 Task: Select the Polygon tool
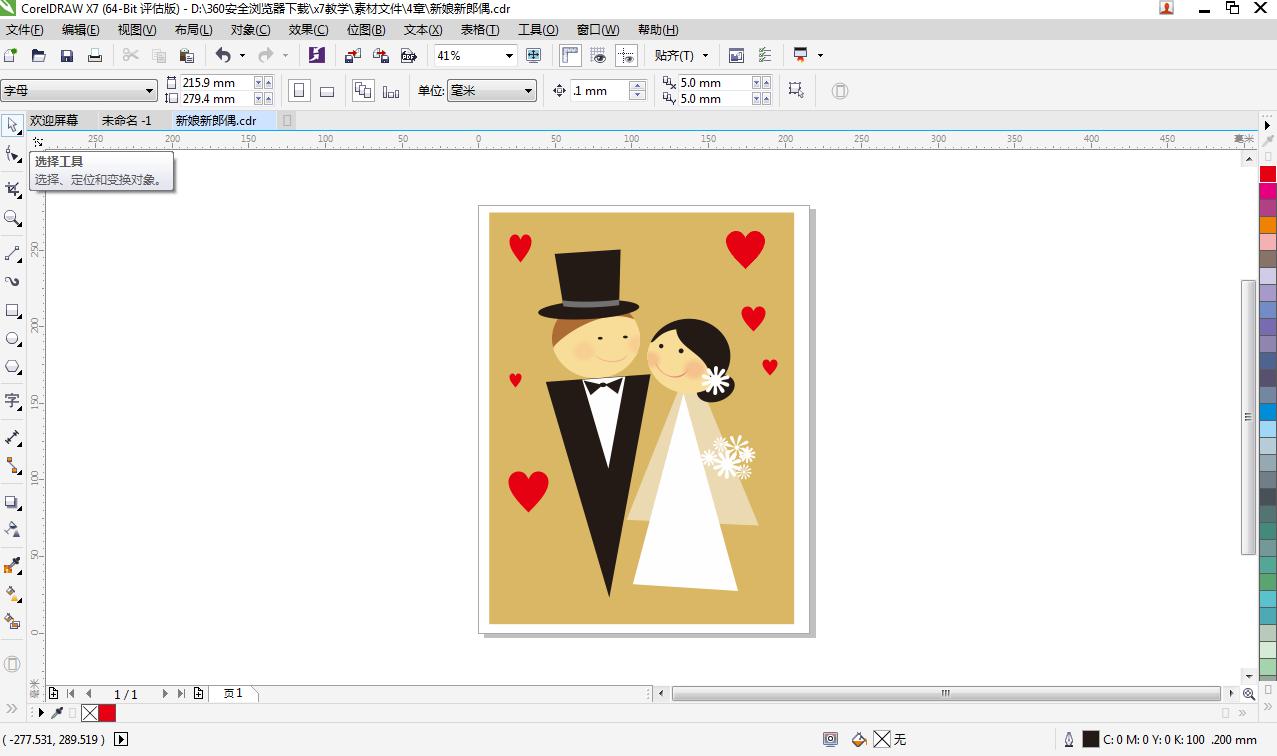12,367
